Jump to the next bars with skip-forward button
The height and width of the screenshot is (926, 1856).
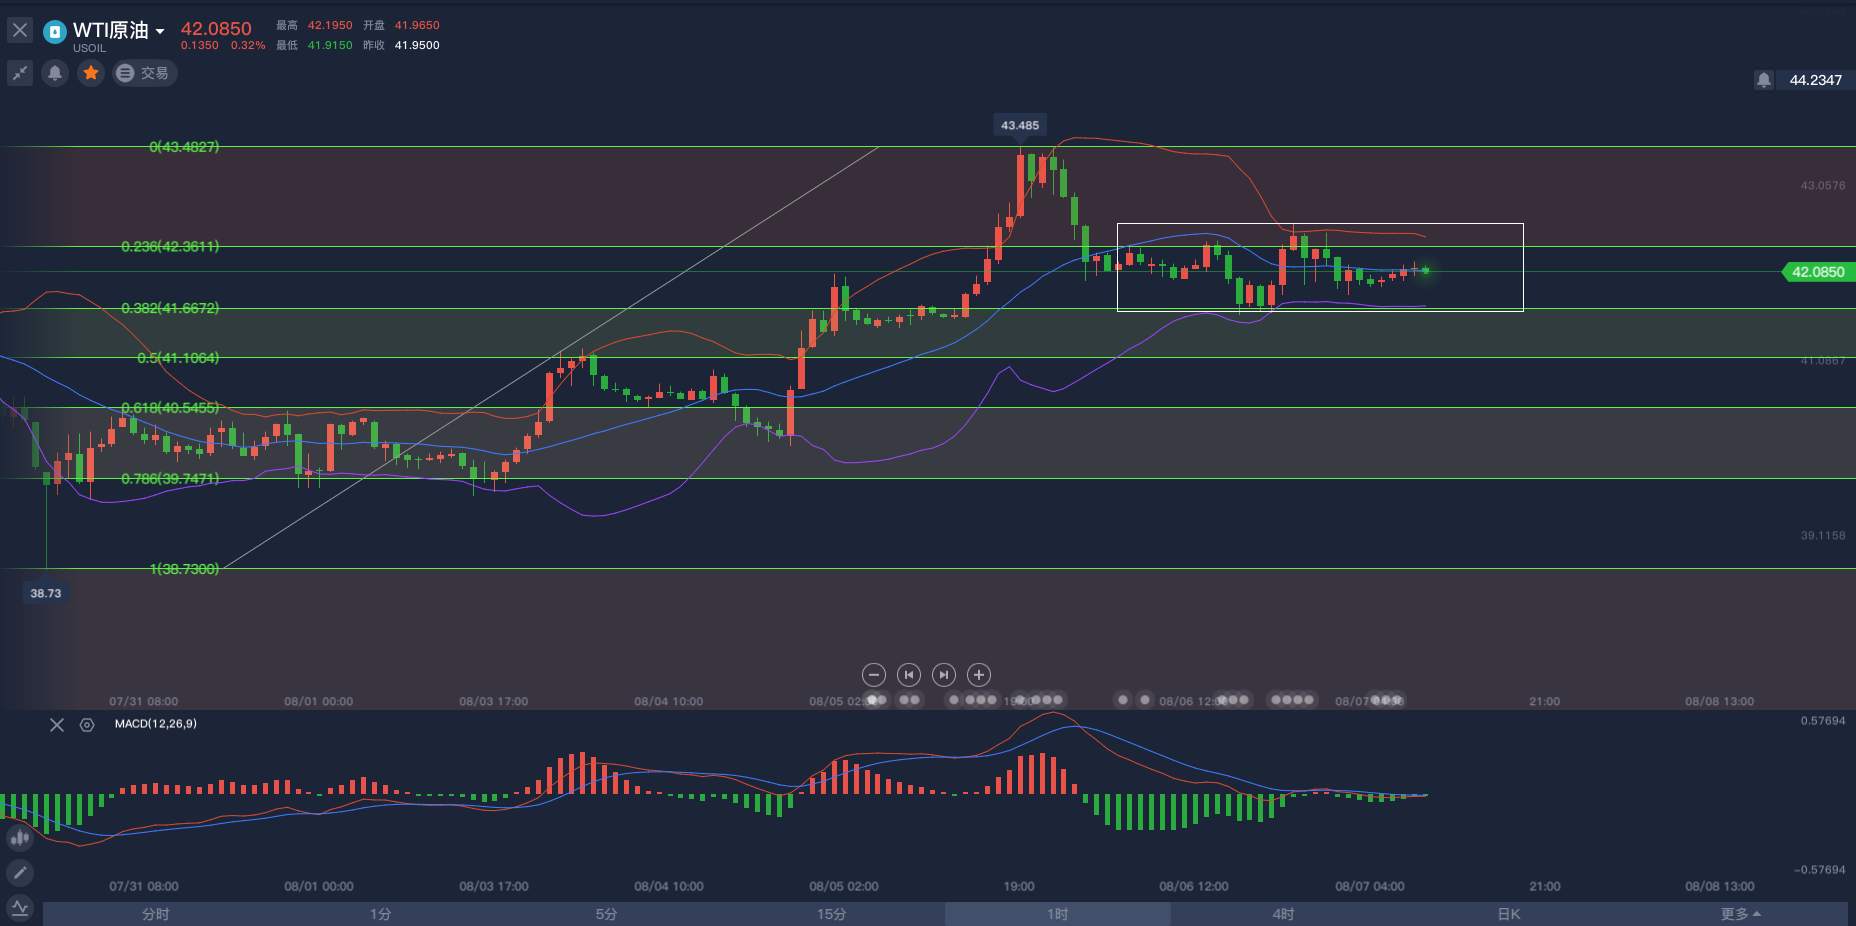tap(943, 675)
